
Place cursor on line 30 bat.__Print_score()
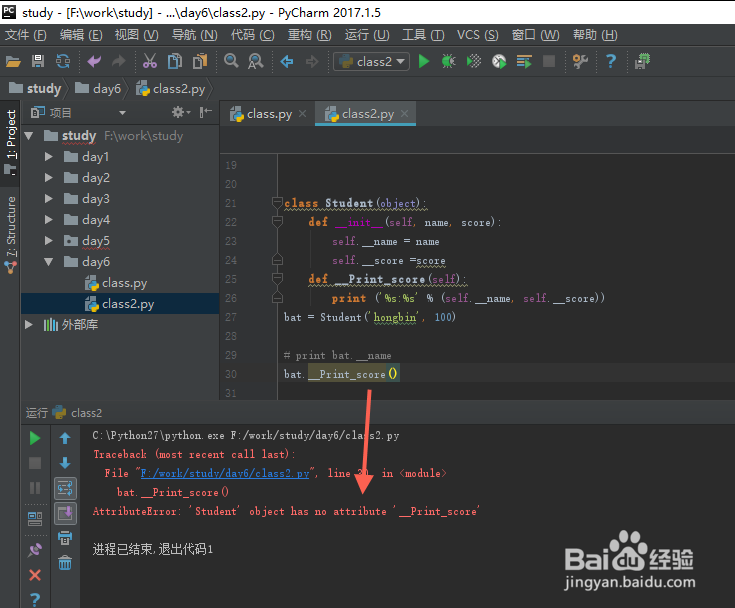pyautogui.click(x=340, y=374)
